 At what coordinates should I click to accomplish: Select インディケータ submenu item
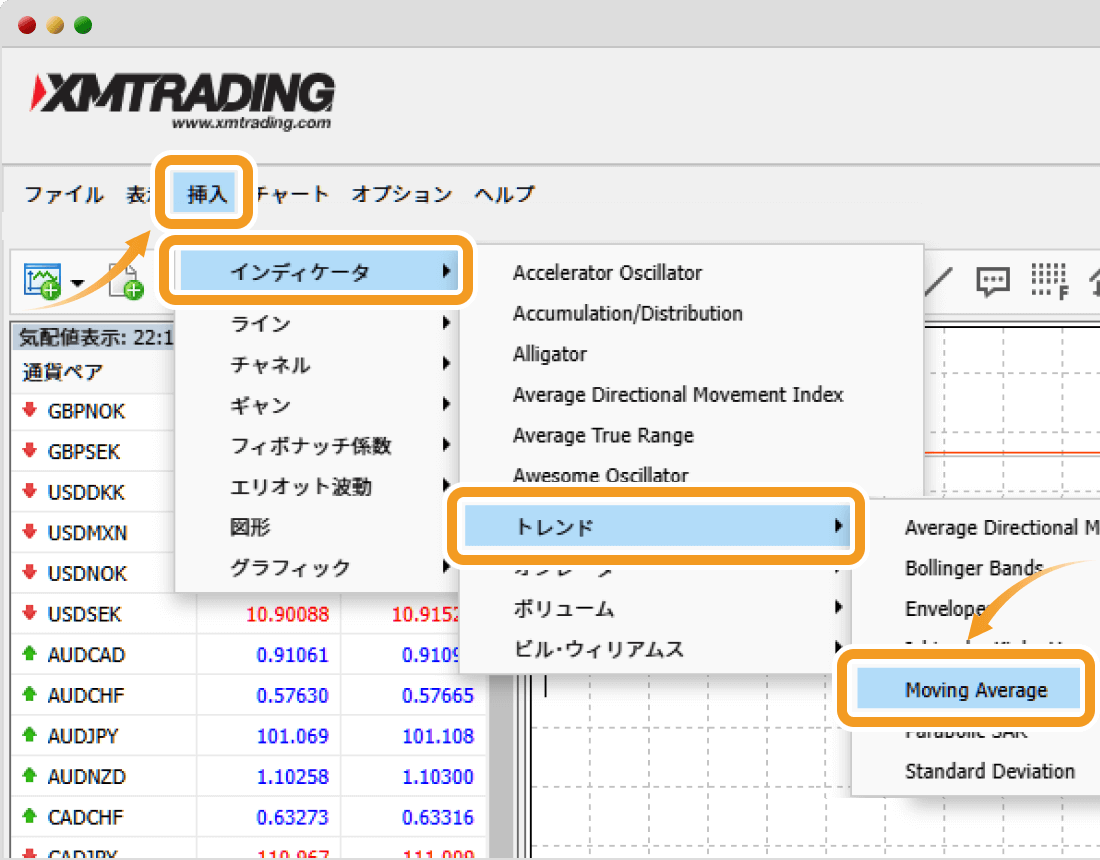click(318, 271)
